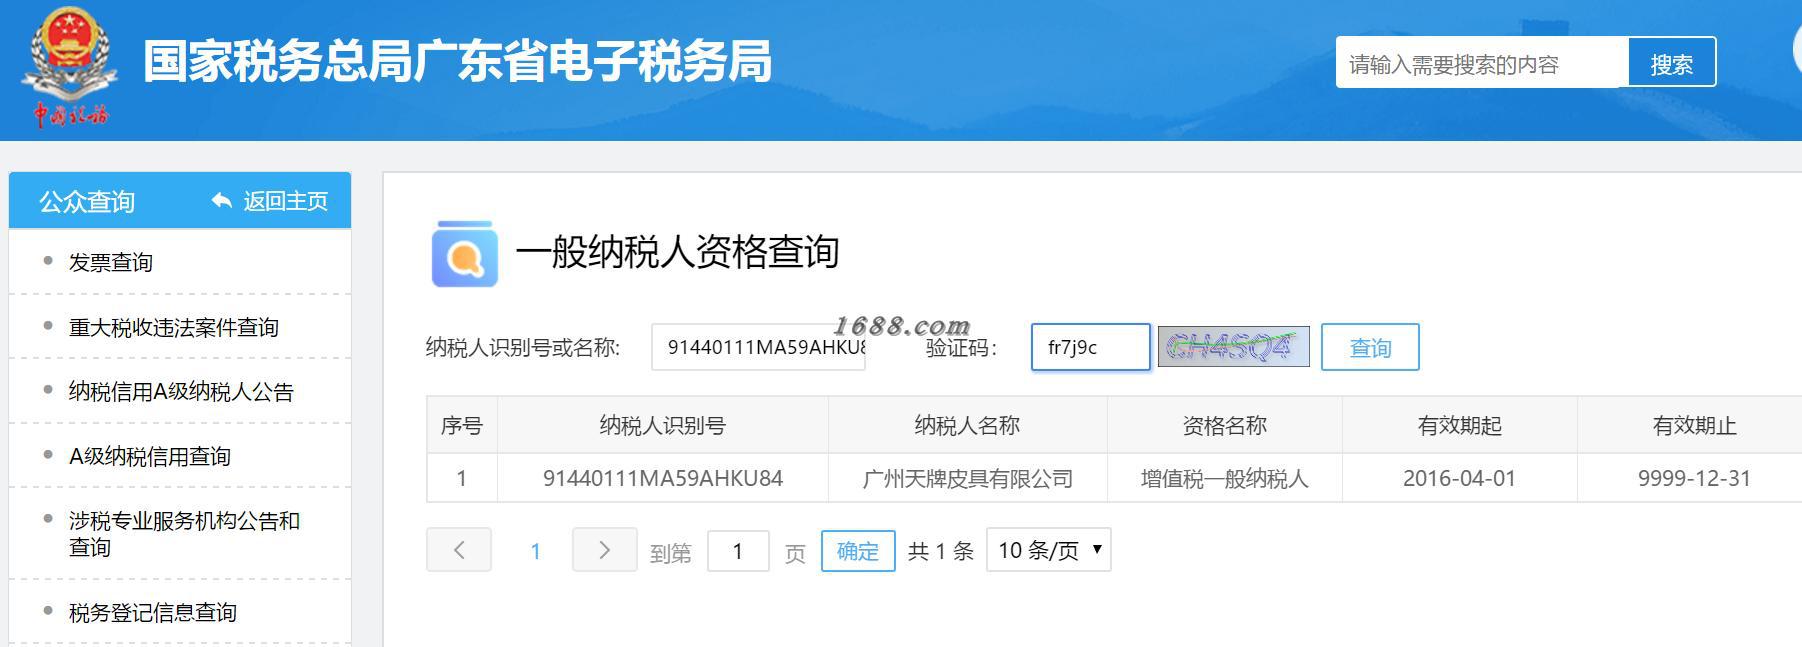Open 税务登记信息查询 in the sidebar
This screenshot has height=647, width=1802.
(152, 612)
